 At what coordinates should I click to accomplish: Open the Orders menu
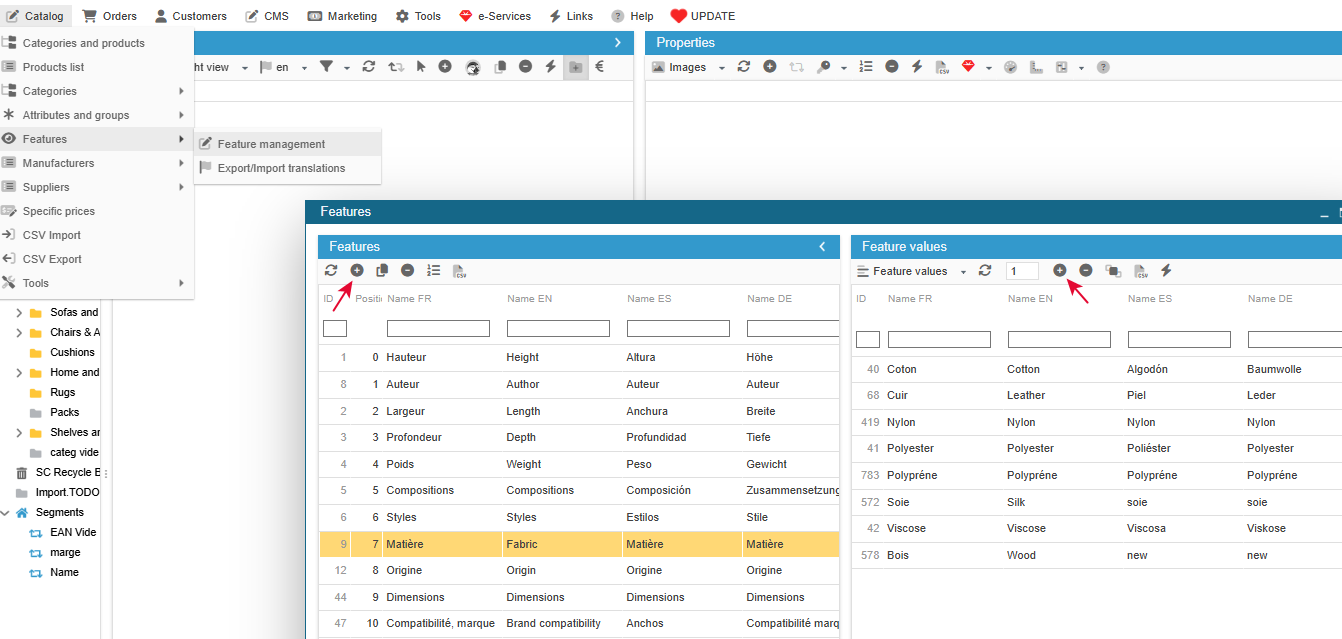[x=110, y=16]
